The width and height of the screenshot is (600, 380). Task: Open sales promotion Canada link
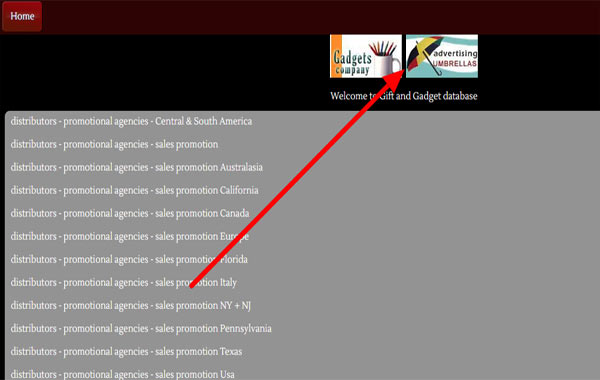(x=130, y=213)
